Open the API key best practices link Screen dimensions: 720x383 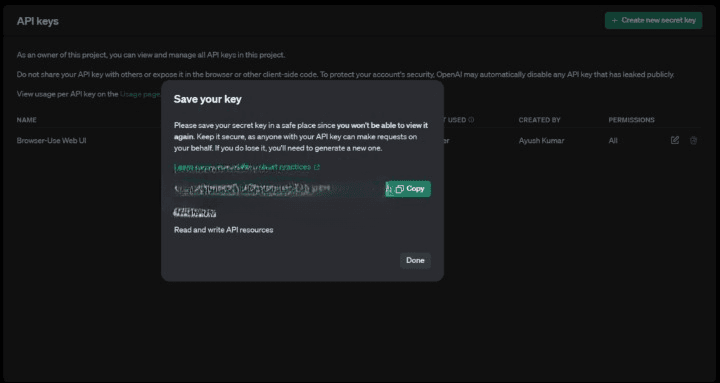tap(242, 167)
